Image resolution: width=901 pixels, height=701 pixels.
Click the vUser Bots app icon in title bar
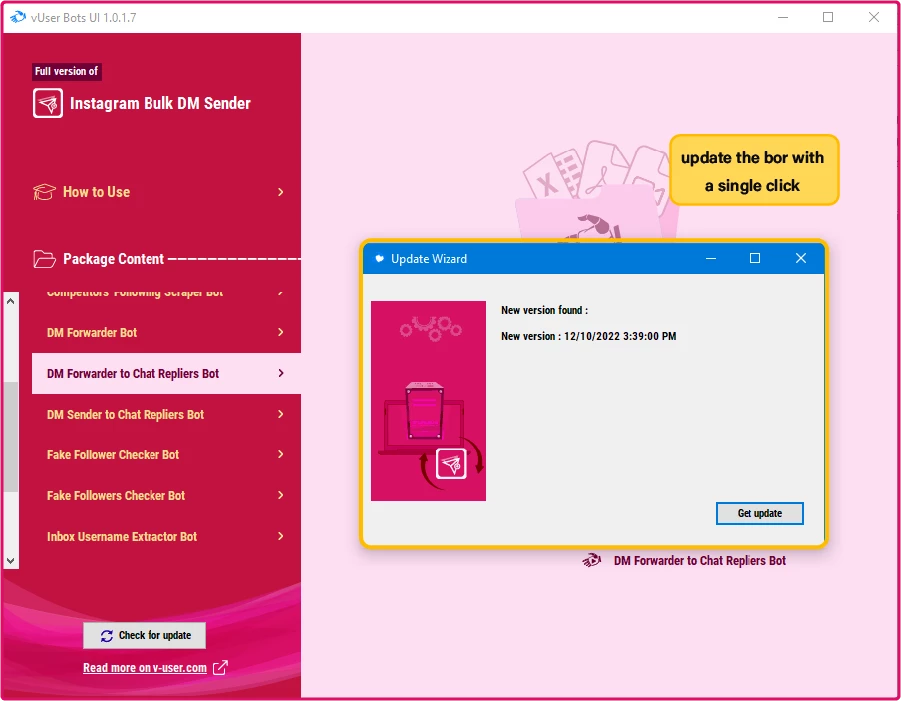18,17
